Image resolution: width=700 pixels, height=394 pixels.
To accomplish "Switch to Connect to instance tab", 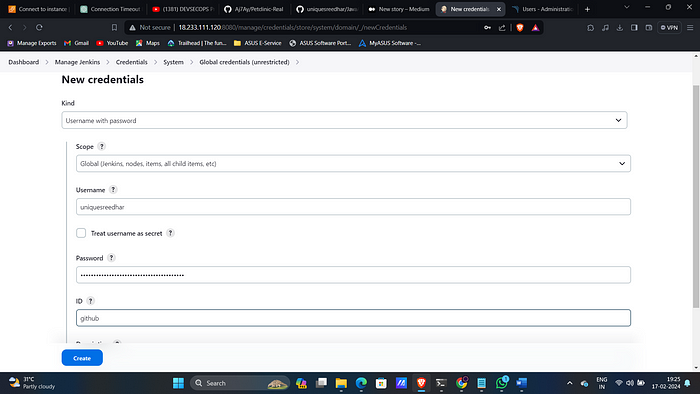I will click(39, 9).
